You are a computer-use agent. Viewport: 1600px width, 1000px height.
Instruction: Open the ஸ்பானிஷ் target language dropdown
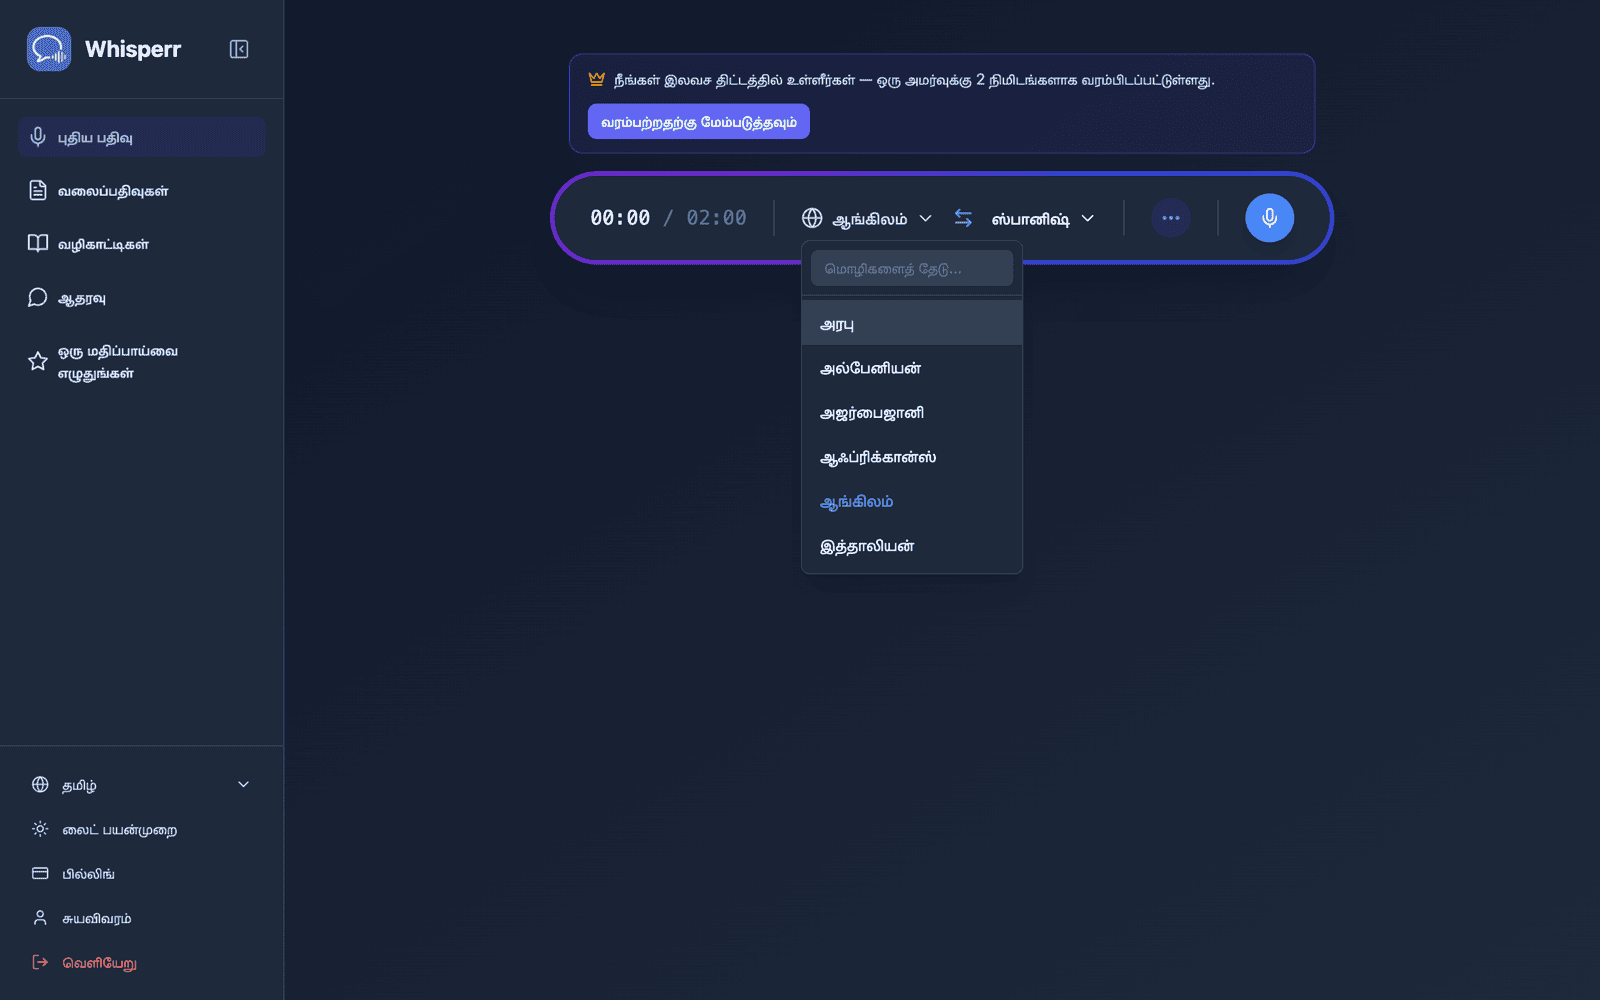[1042, 218]
